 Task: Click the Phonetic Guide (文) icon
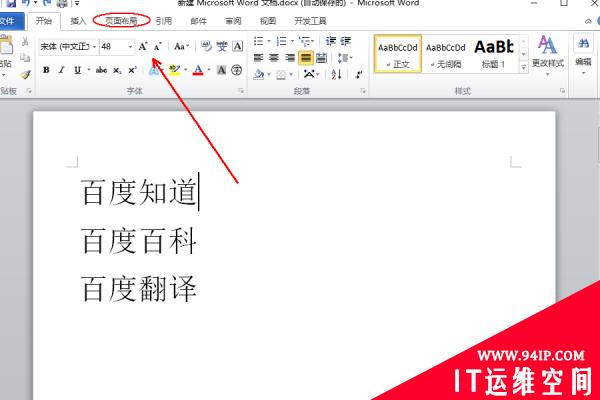pos(222,47)
